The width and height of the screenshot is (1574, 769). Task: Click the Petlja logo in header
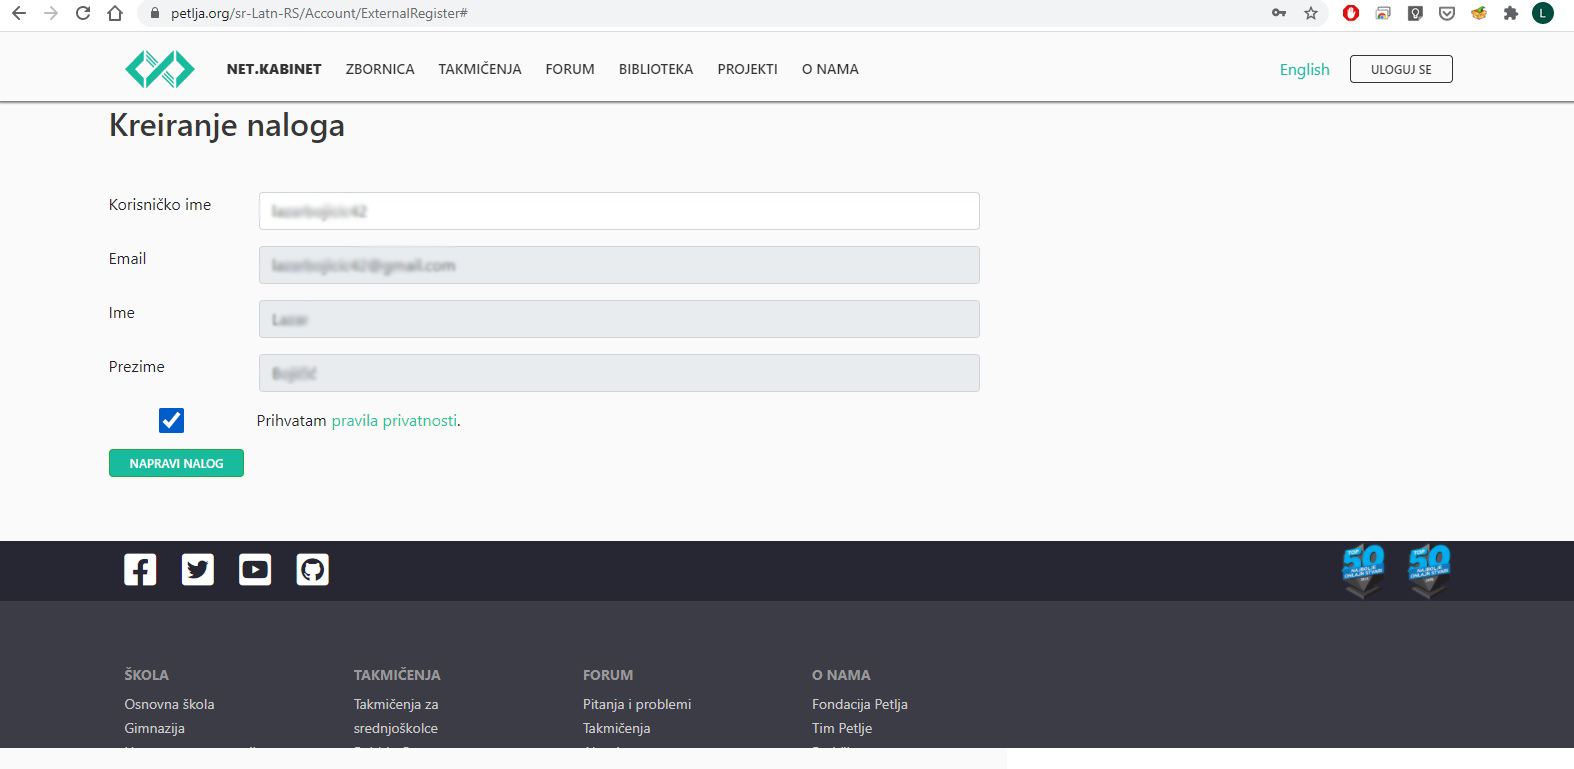pos(160,69)
